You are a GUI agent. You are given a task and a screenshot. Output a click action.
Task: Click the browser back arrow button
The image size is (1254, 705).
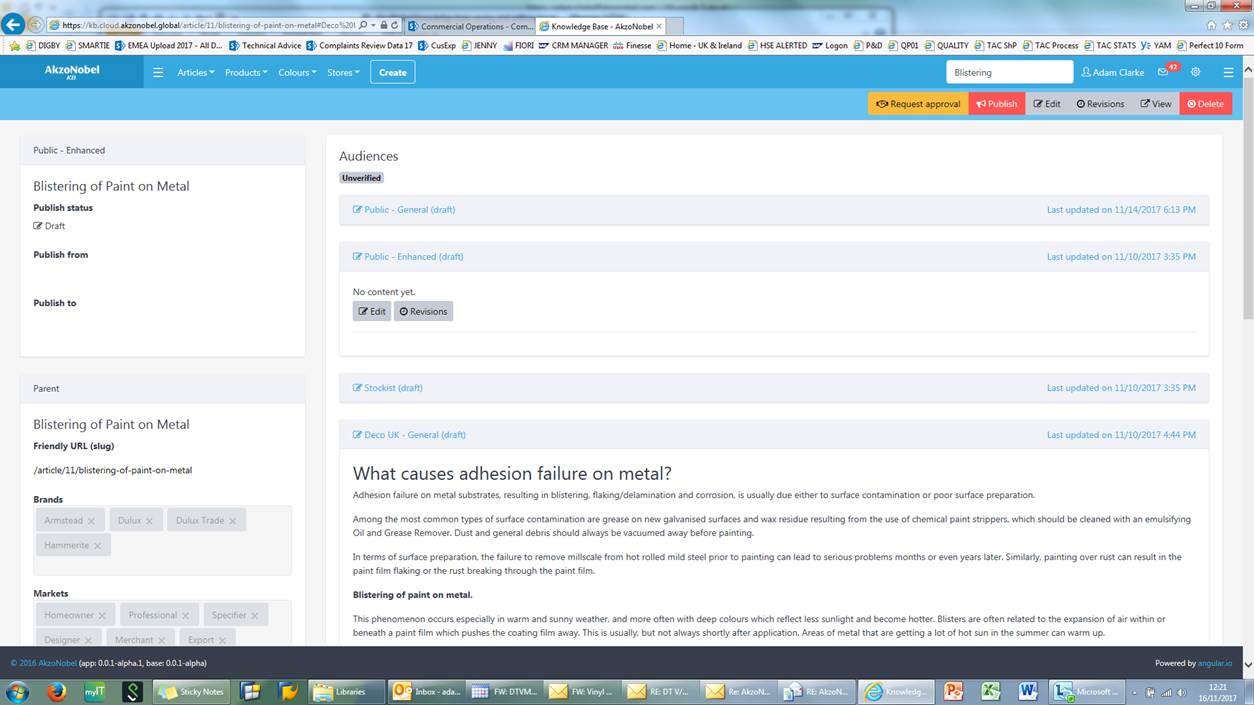click(14, 24)
